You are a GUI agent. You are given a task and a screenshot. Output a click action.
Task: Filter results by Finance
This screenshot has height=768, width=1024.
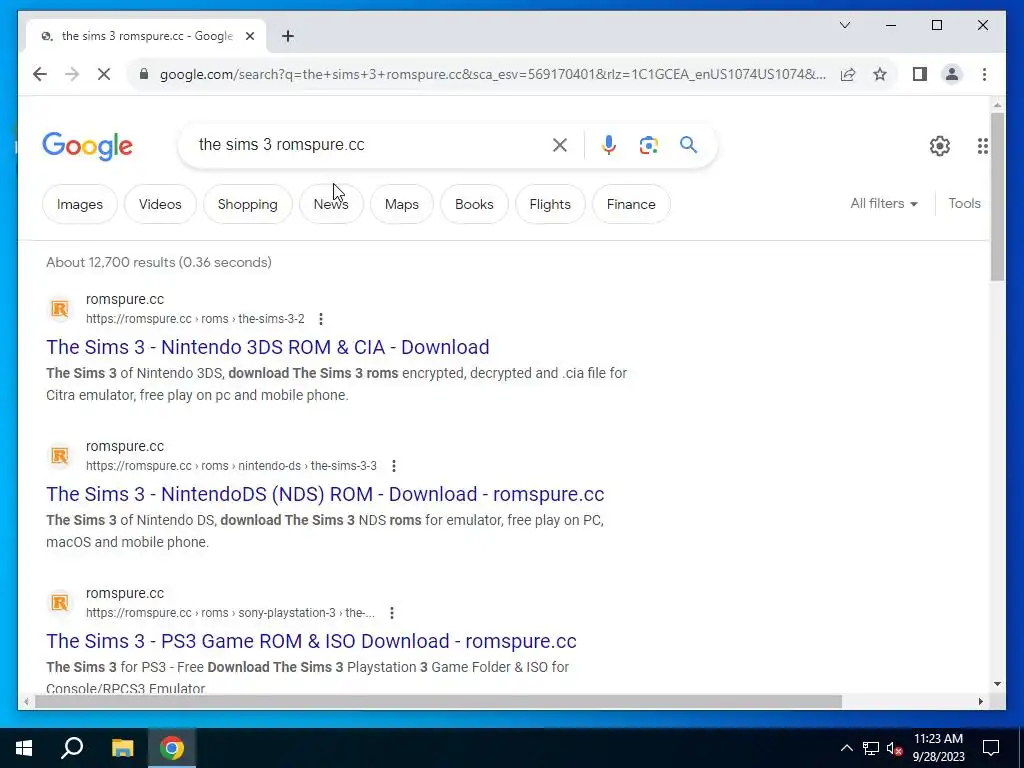[x=631, y=204]
